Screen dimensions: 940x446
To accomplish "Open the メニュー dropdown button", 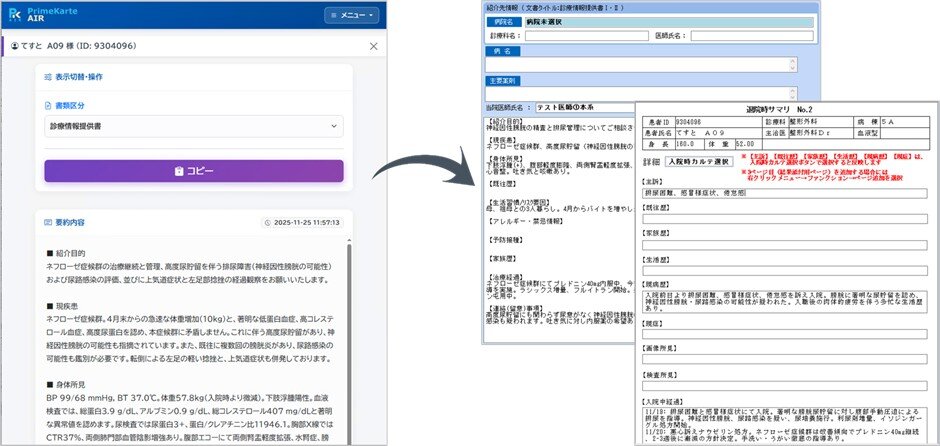I will (x=352, y=15).
